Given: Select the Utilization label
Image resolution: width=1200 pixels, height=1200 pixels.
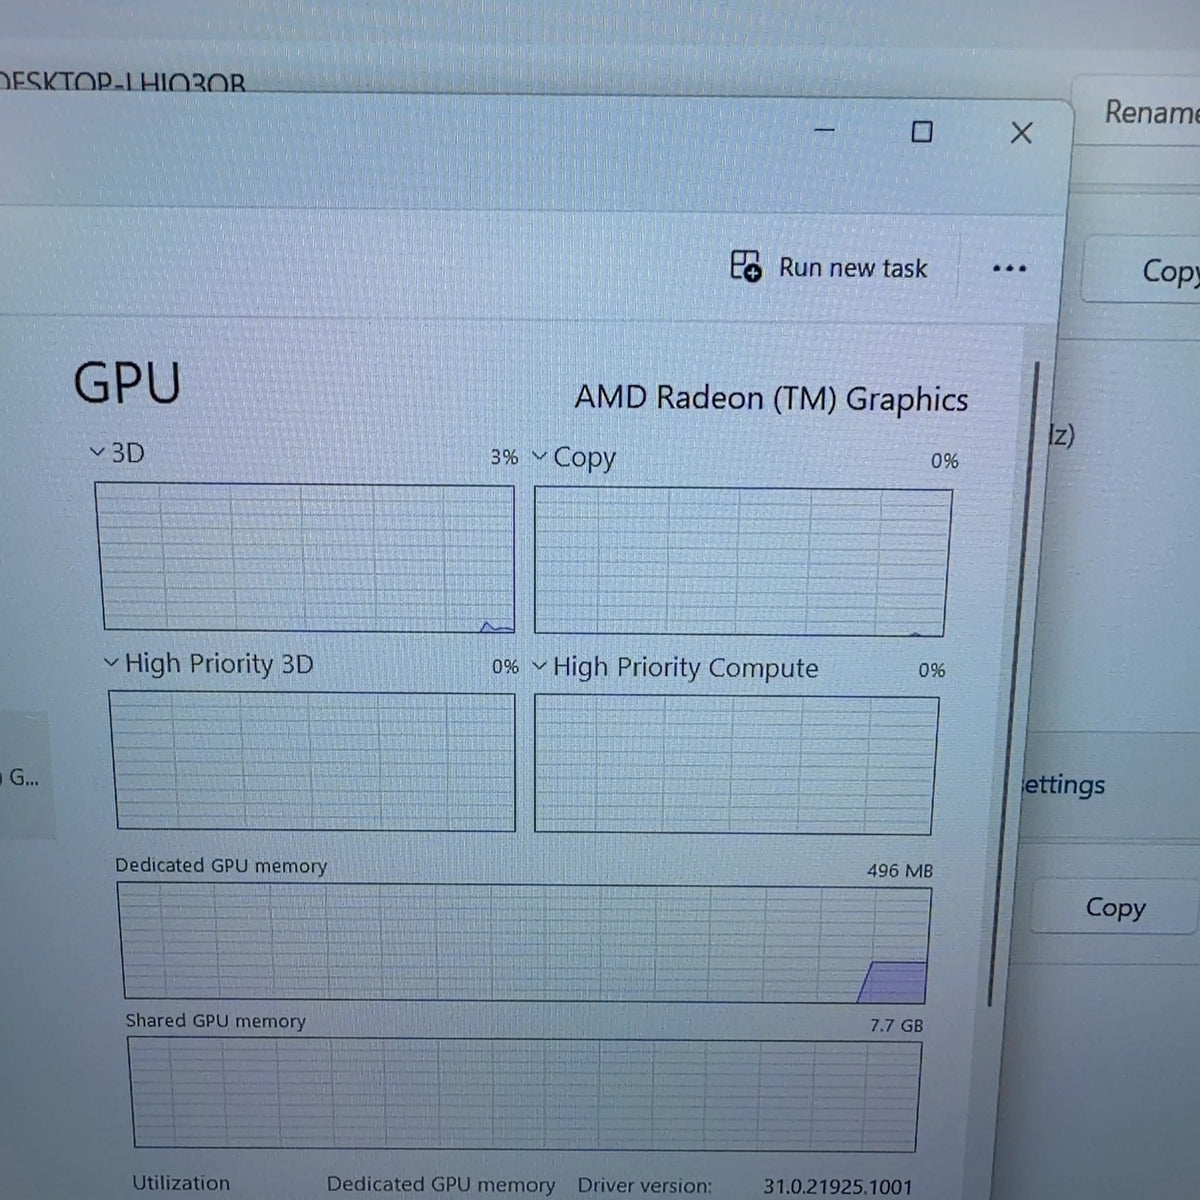Looking at the screenshot, I should click(181, 1183).
